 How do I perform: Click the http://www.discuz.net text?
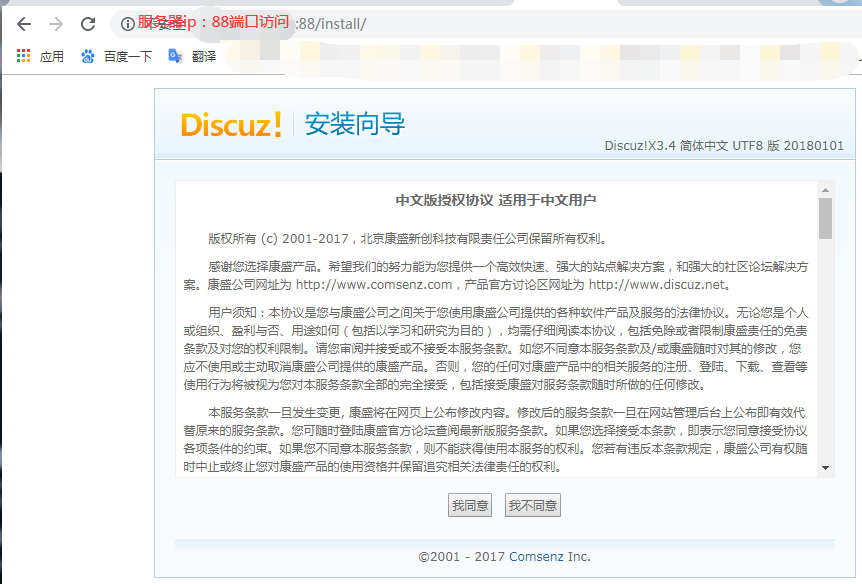coord(657,284)
